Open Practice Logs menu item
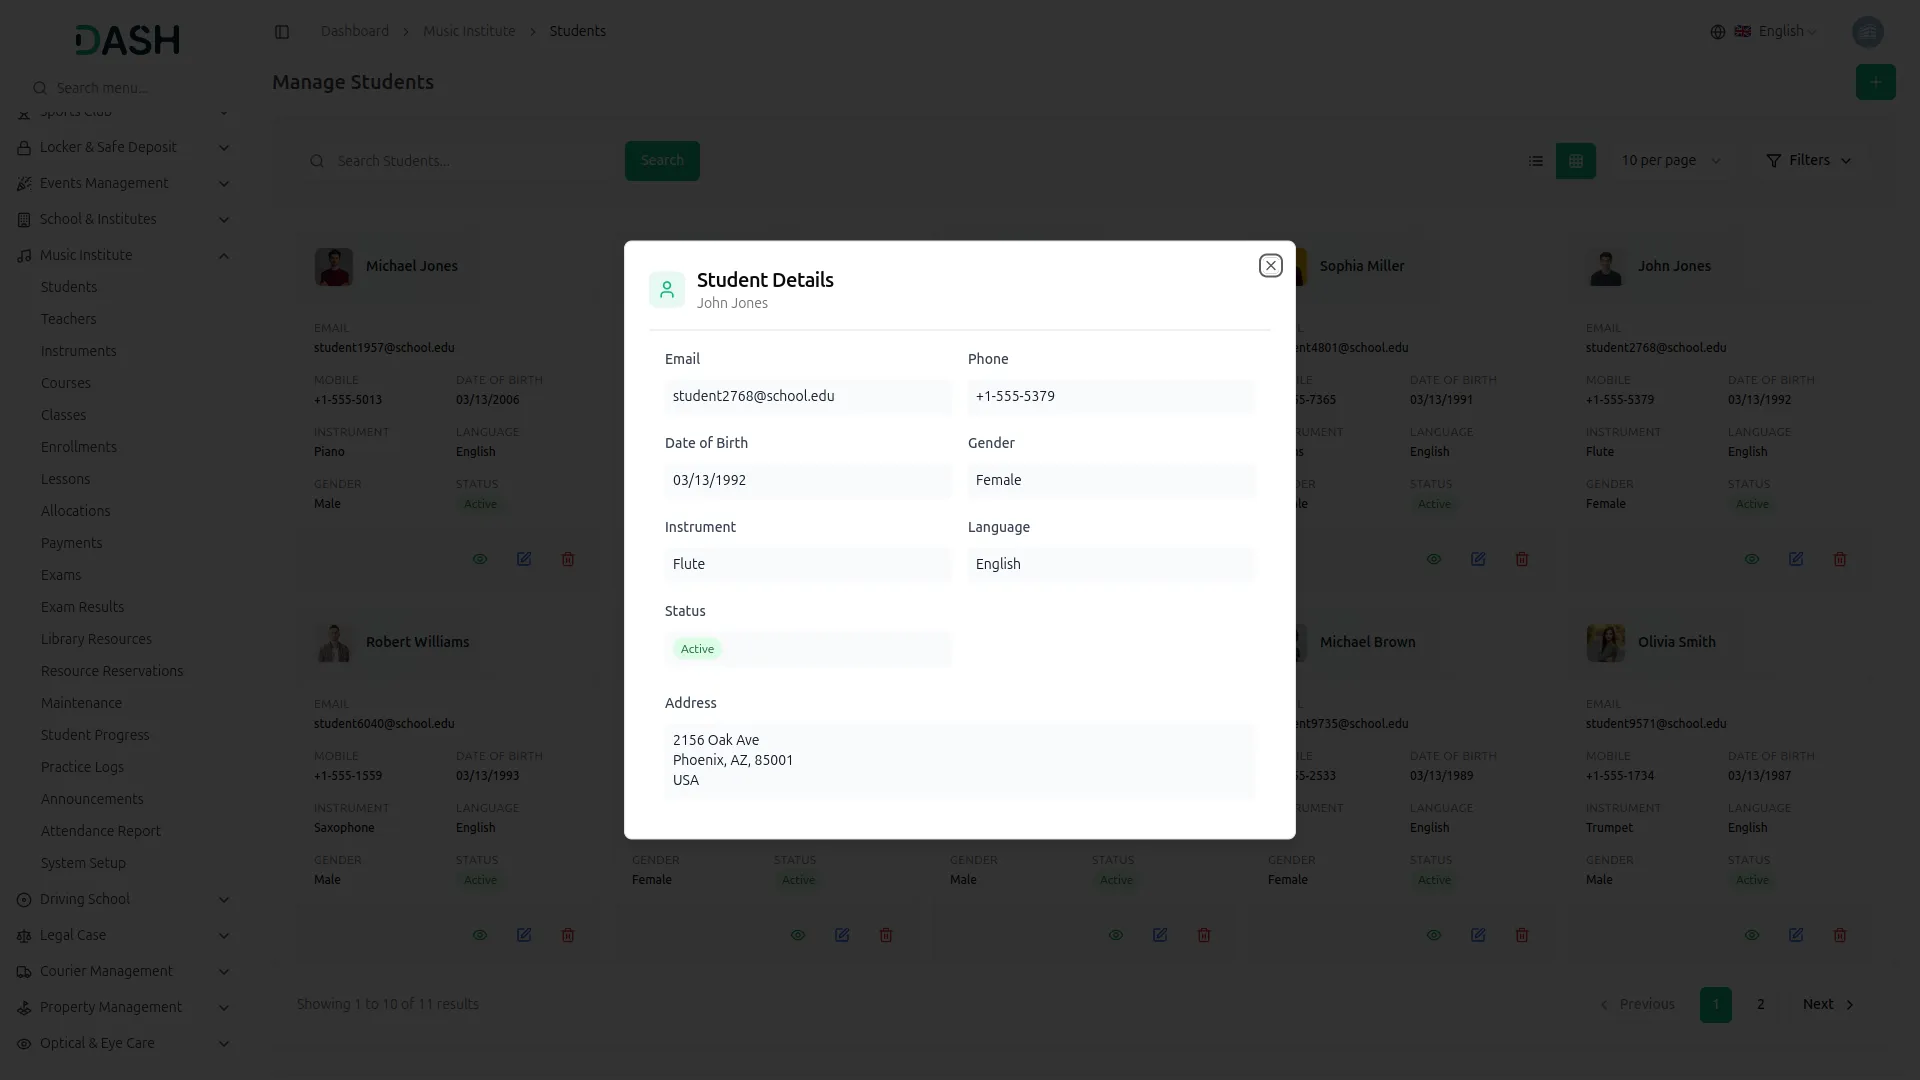Image resolution: width=1920 pixels, height=1080 pixels. tap(82, 767)
